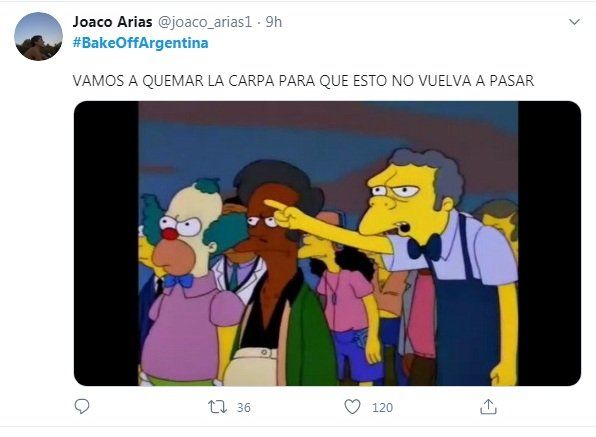Expand the tweet options chevron
Image resolution: width=596 pixels, height=437 pixels.
click(x=574, y=22)
